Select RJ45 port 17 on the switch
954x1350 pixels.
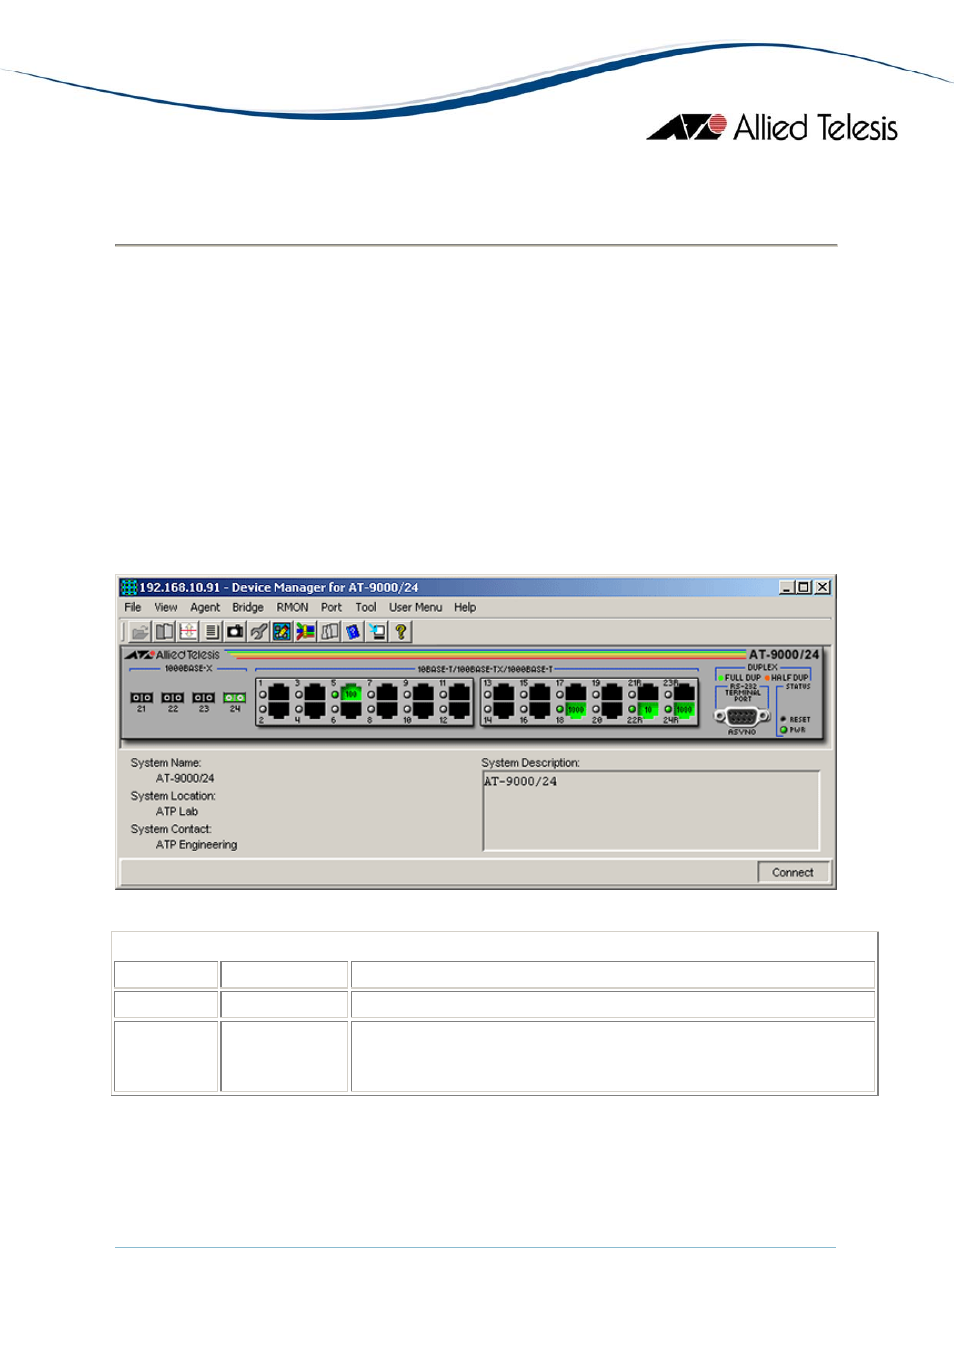(x=576, y=692)
